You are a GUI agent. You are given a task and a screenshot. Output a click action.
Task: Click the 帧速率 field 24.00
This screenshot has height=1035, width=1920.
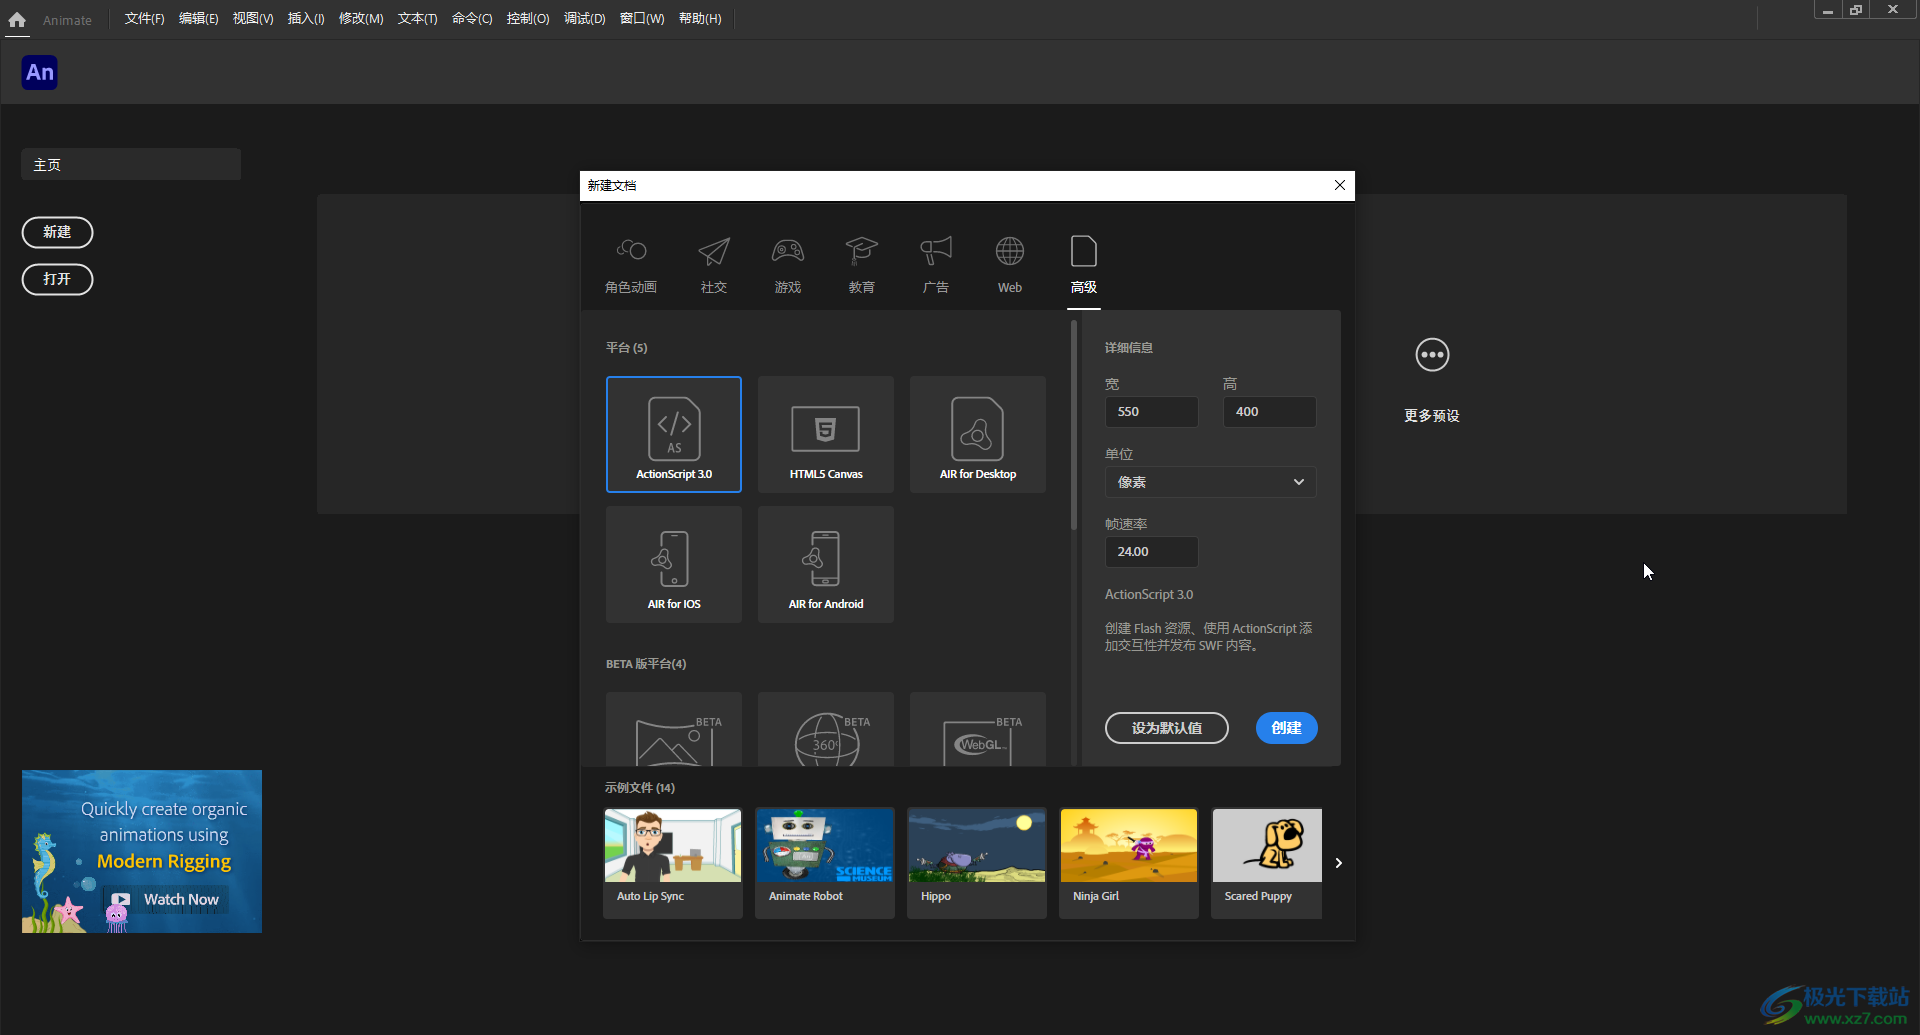pyautogui.click(x=1151, y=552)
